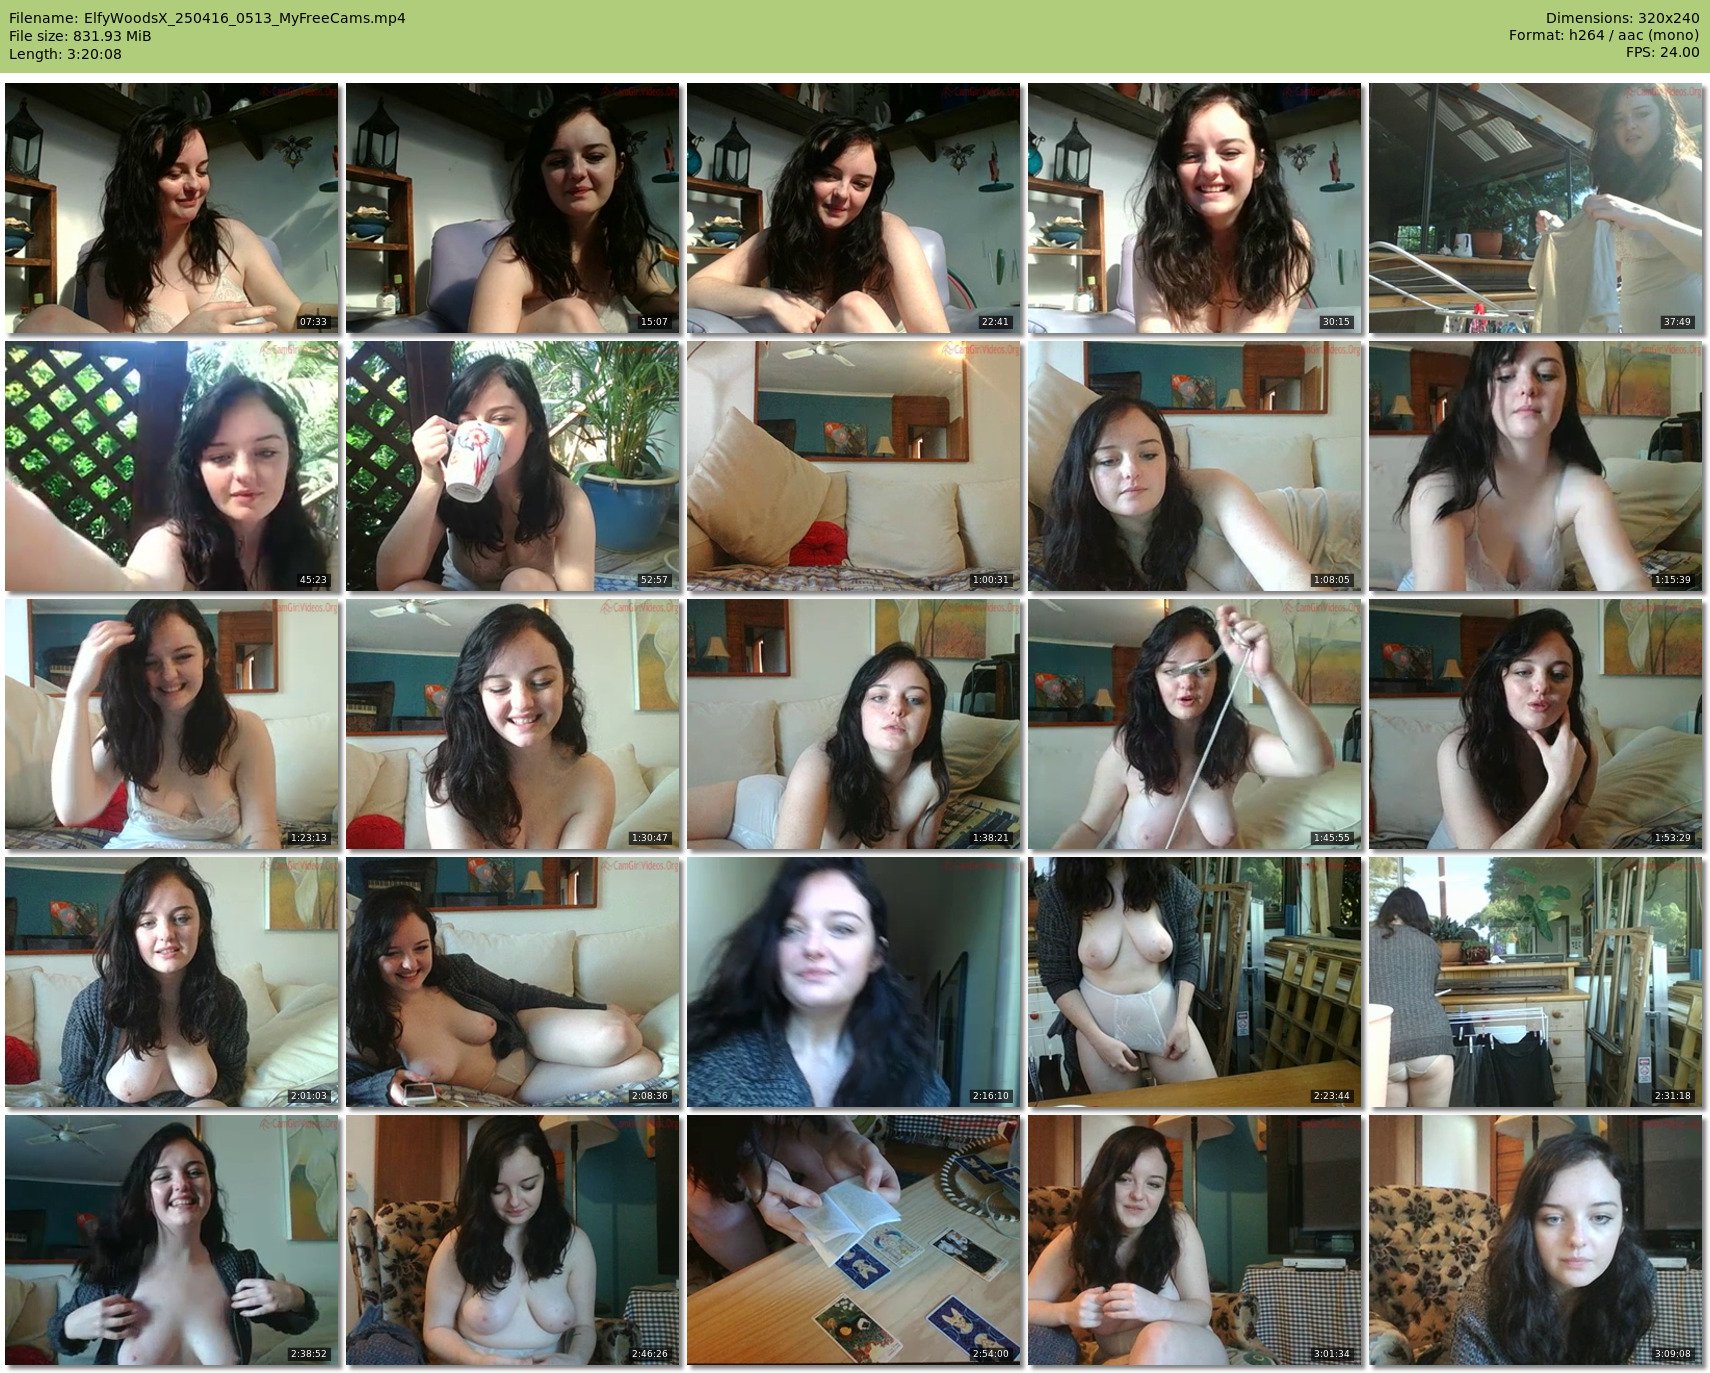
Task: Open the empty couch frame at 1:00:31
Action: click(x=853, y=466)
